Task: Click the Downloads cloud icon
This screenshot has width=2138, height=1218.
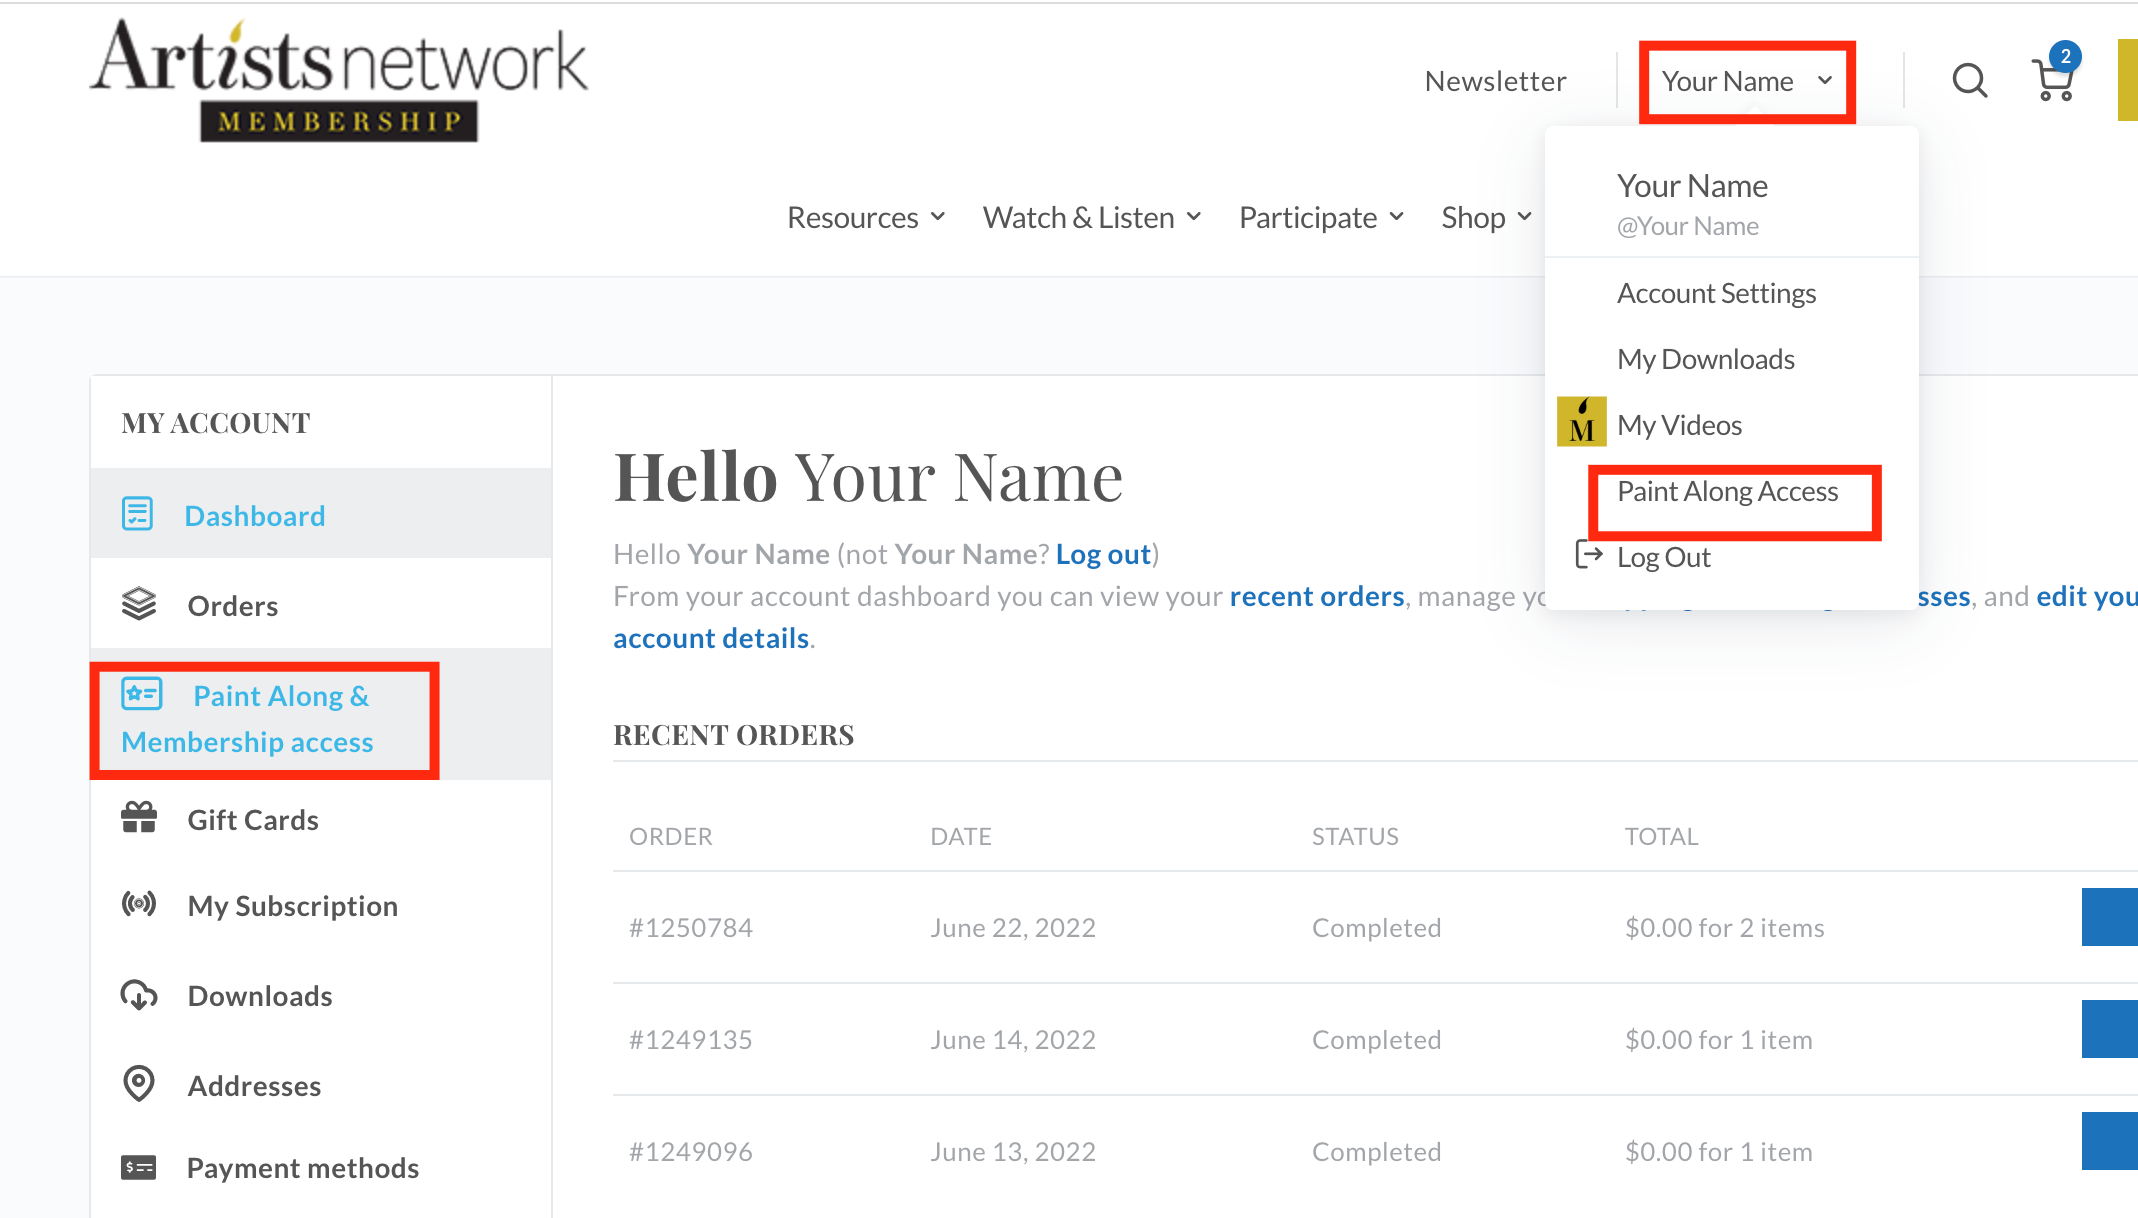Action: (x=139, y=995)
